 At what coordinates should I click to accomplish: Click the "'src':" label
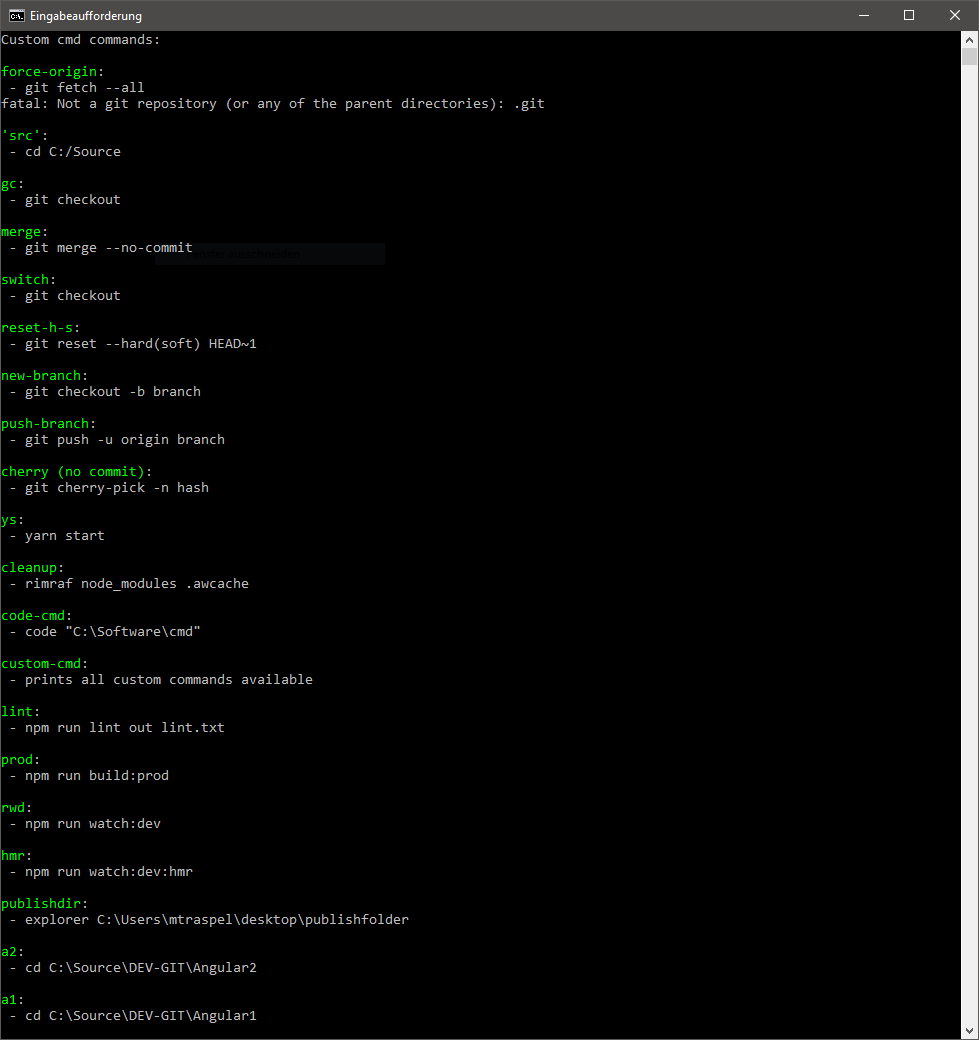click(x=25, y=135)
